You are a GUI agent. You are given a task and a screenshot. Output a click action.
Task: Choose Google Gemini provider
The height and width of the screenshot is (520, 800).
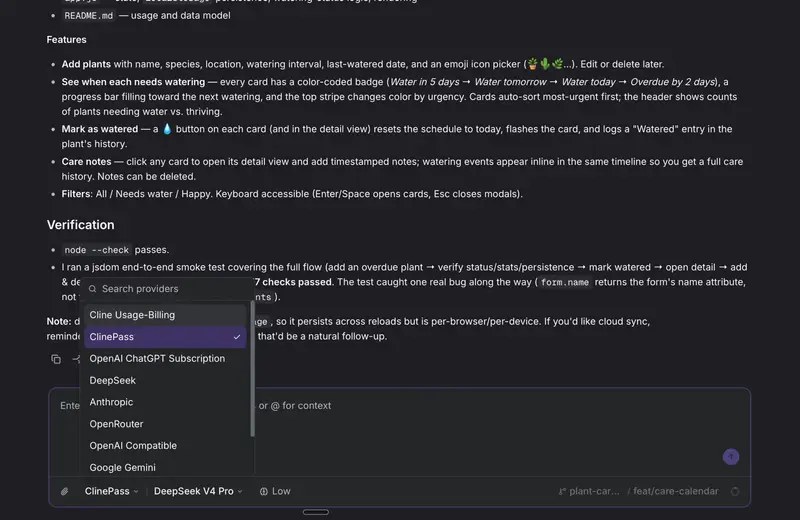click(x=165, y=467)
